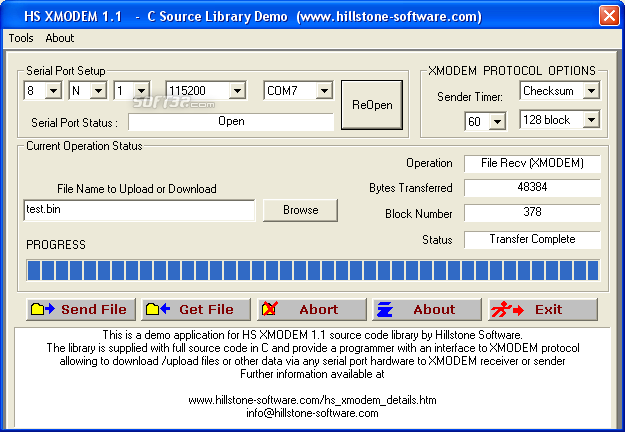Click the red X icon on Abort
This screenshot has width=625, height=432.
point(270,309)
